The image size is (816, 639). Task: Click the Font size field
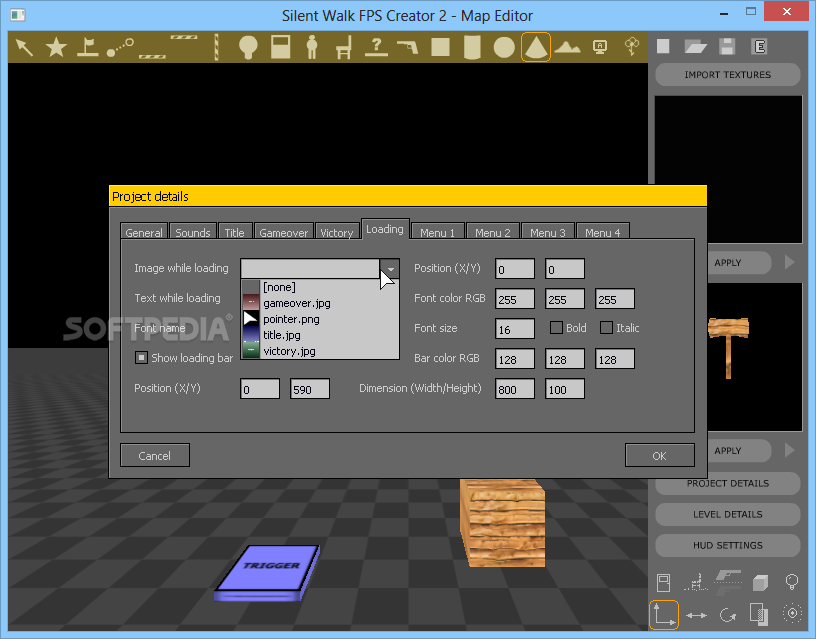(x=515, y=329)
